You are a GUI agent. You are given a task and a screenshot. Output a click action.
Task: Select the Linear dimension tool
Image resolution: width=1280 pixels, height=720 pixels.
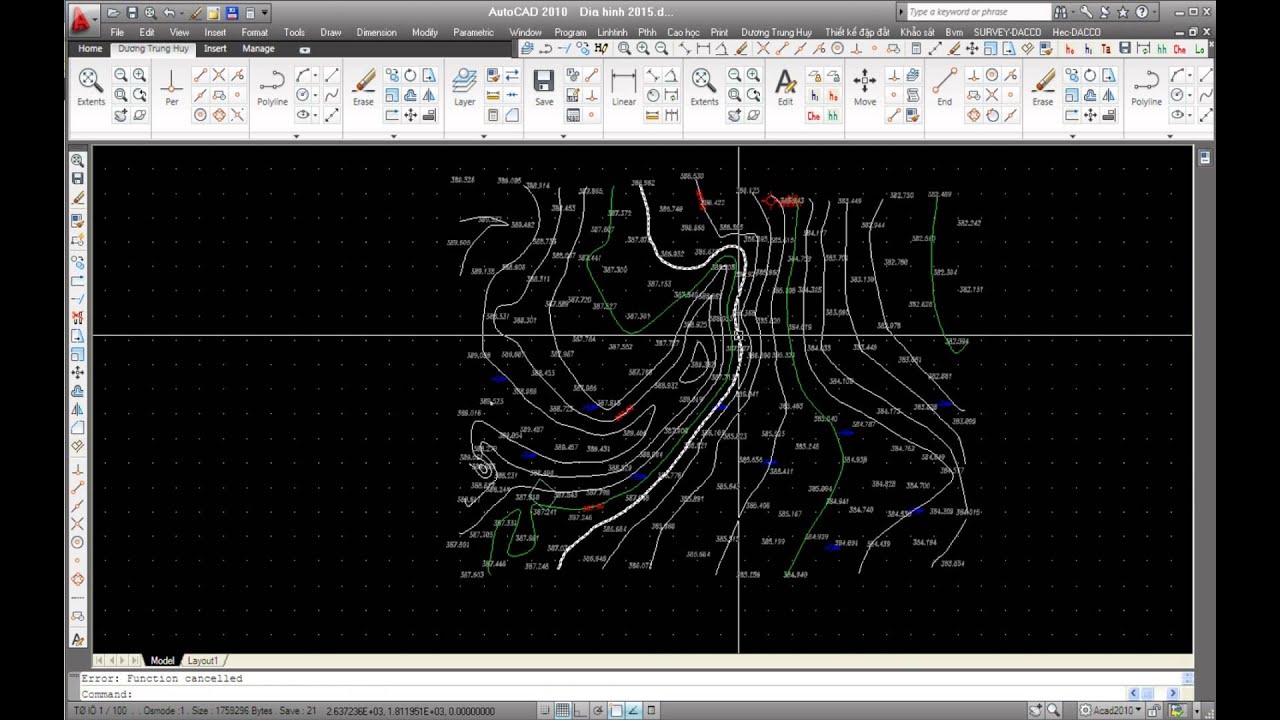pos(624,88)
